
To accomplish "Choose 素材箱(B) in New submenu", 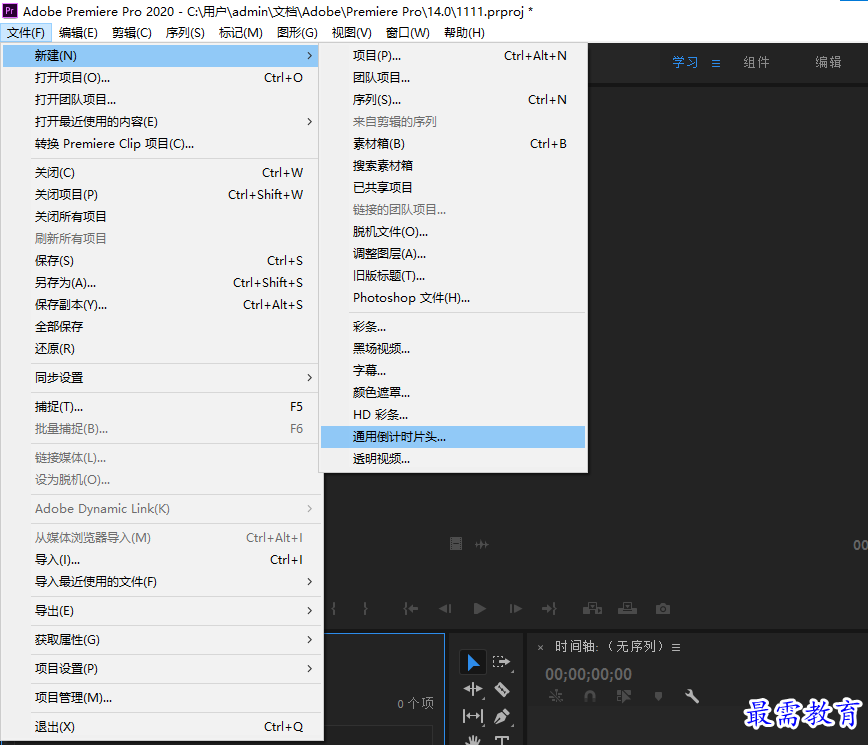I will [453, 144].
